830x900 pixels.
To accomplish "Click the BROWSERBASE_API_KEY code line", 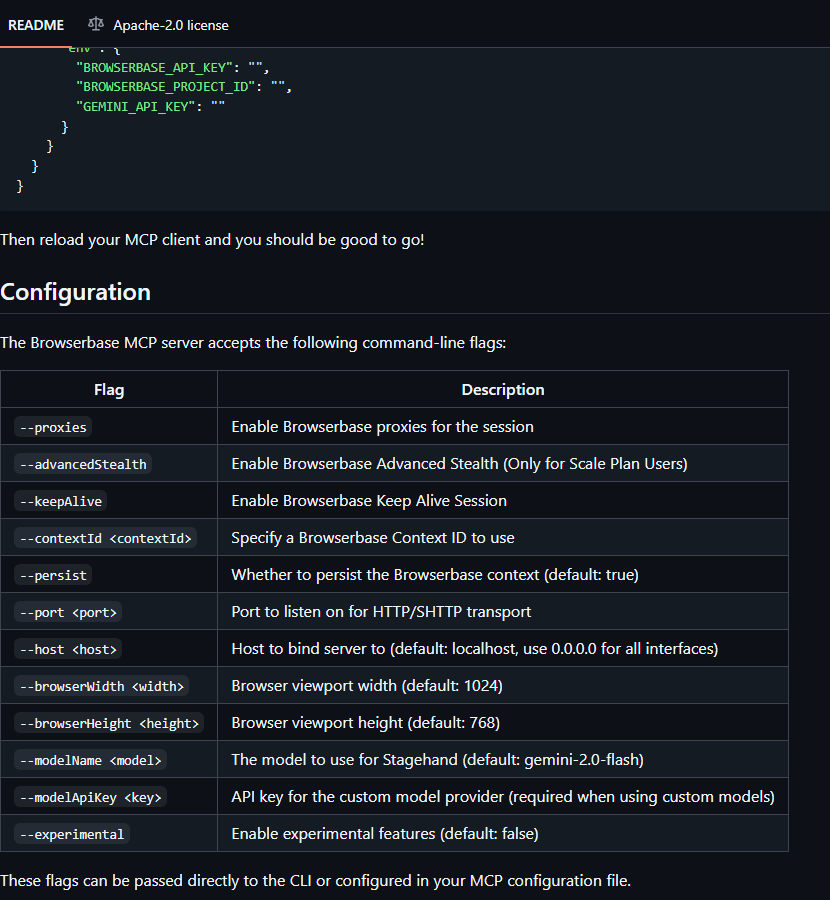I will [173, 68].
